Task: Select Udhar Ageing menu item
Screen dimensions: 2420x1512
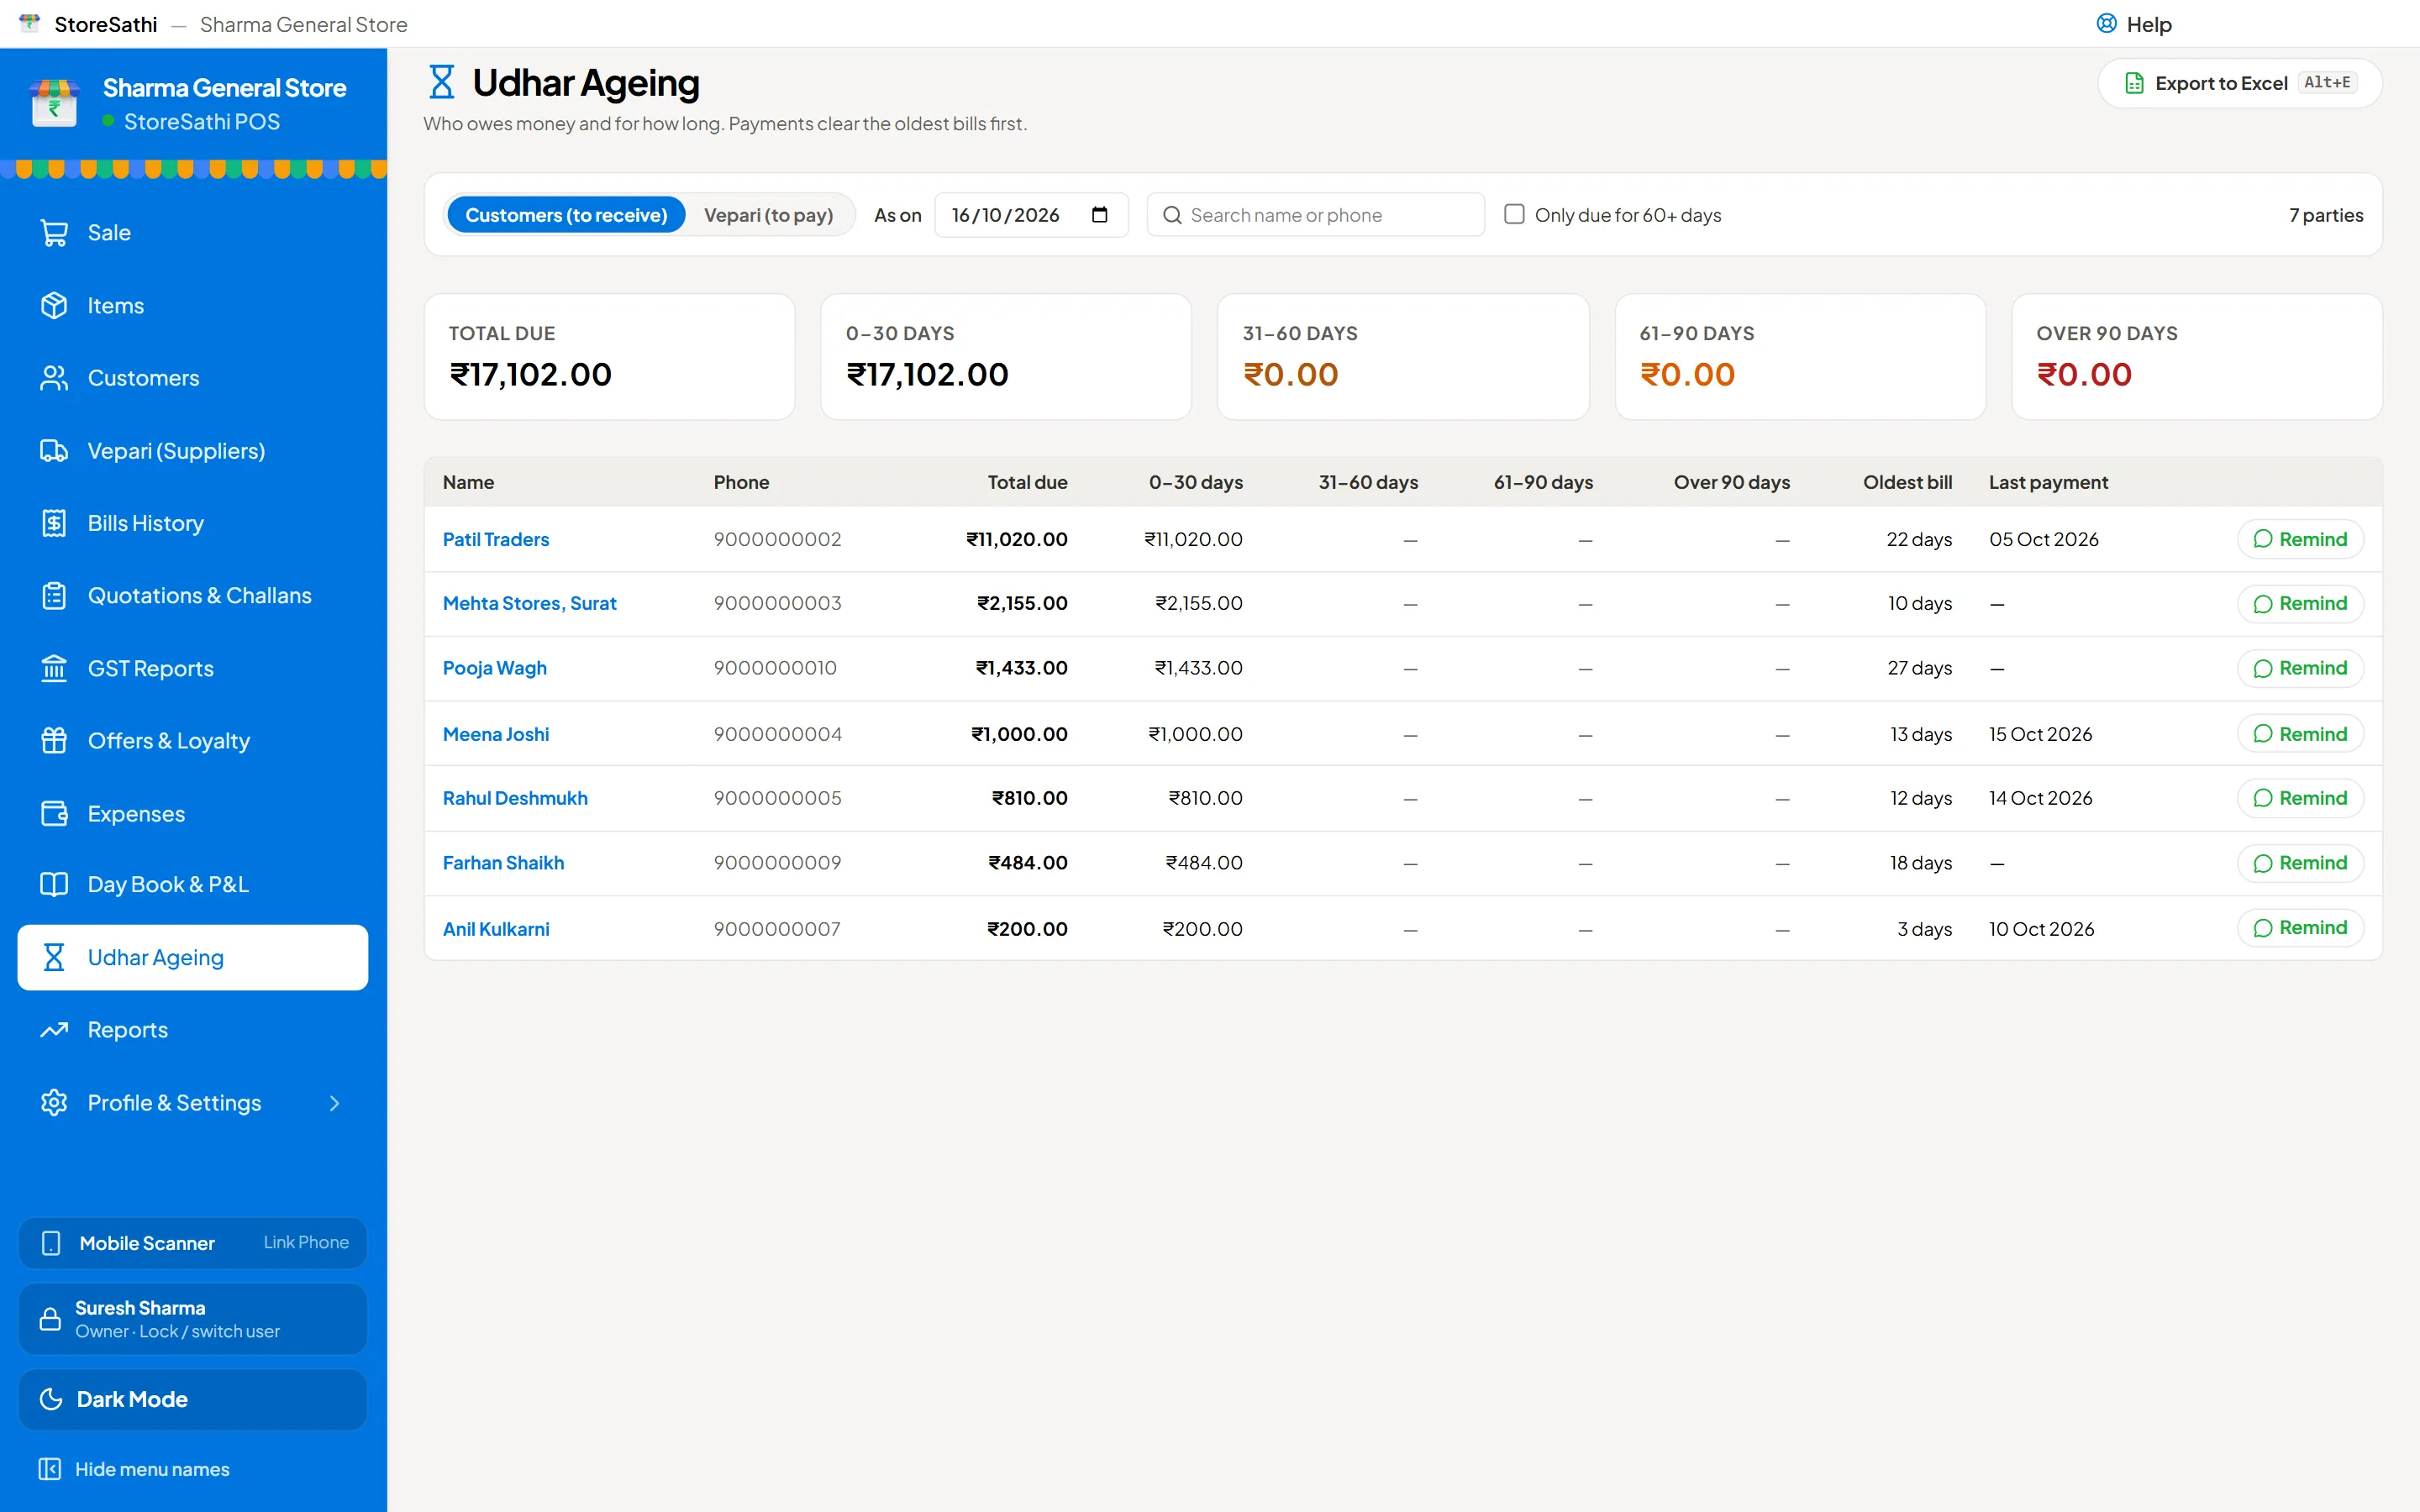Action: click(x=193, y=958)
